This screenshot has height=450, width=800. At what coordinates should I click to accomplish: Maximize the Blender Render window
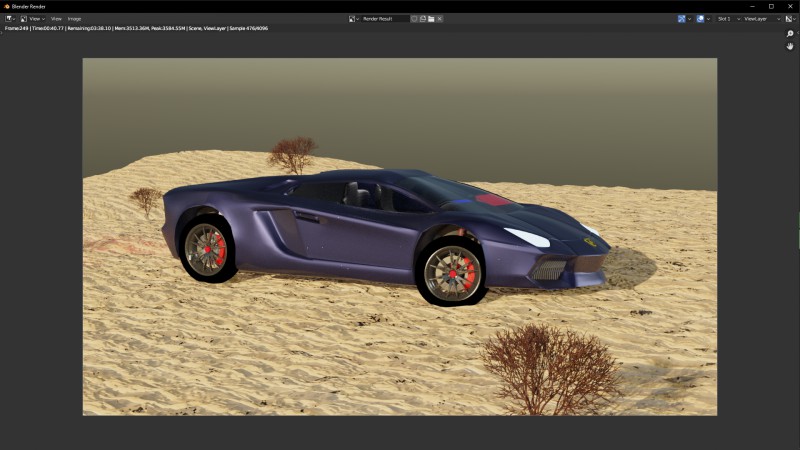(771, 6)
